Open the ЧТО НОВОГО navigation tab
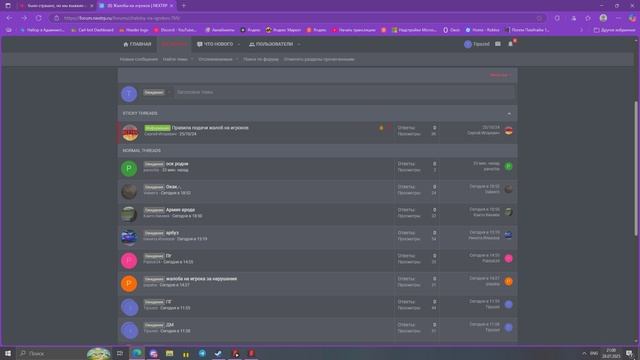640x360 pixels. (215, 44)
